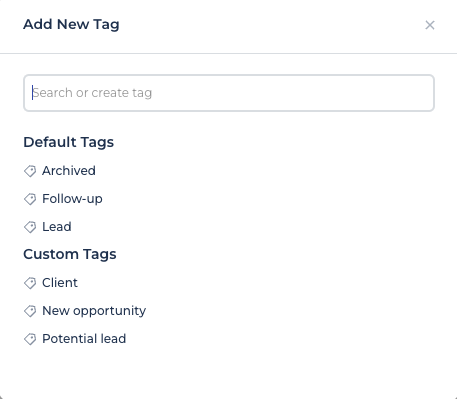Image resolution: width=457 pixels, height=399 pixels.
Task: Click the tag icon beside Potential lead
Action: point(30,339)
